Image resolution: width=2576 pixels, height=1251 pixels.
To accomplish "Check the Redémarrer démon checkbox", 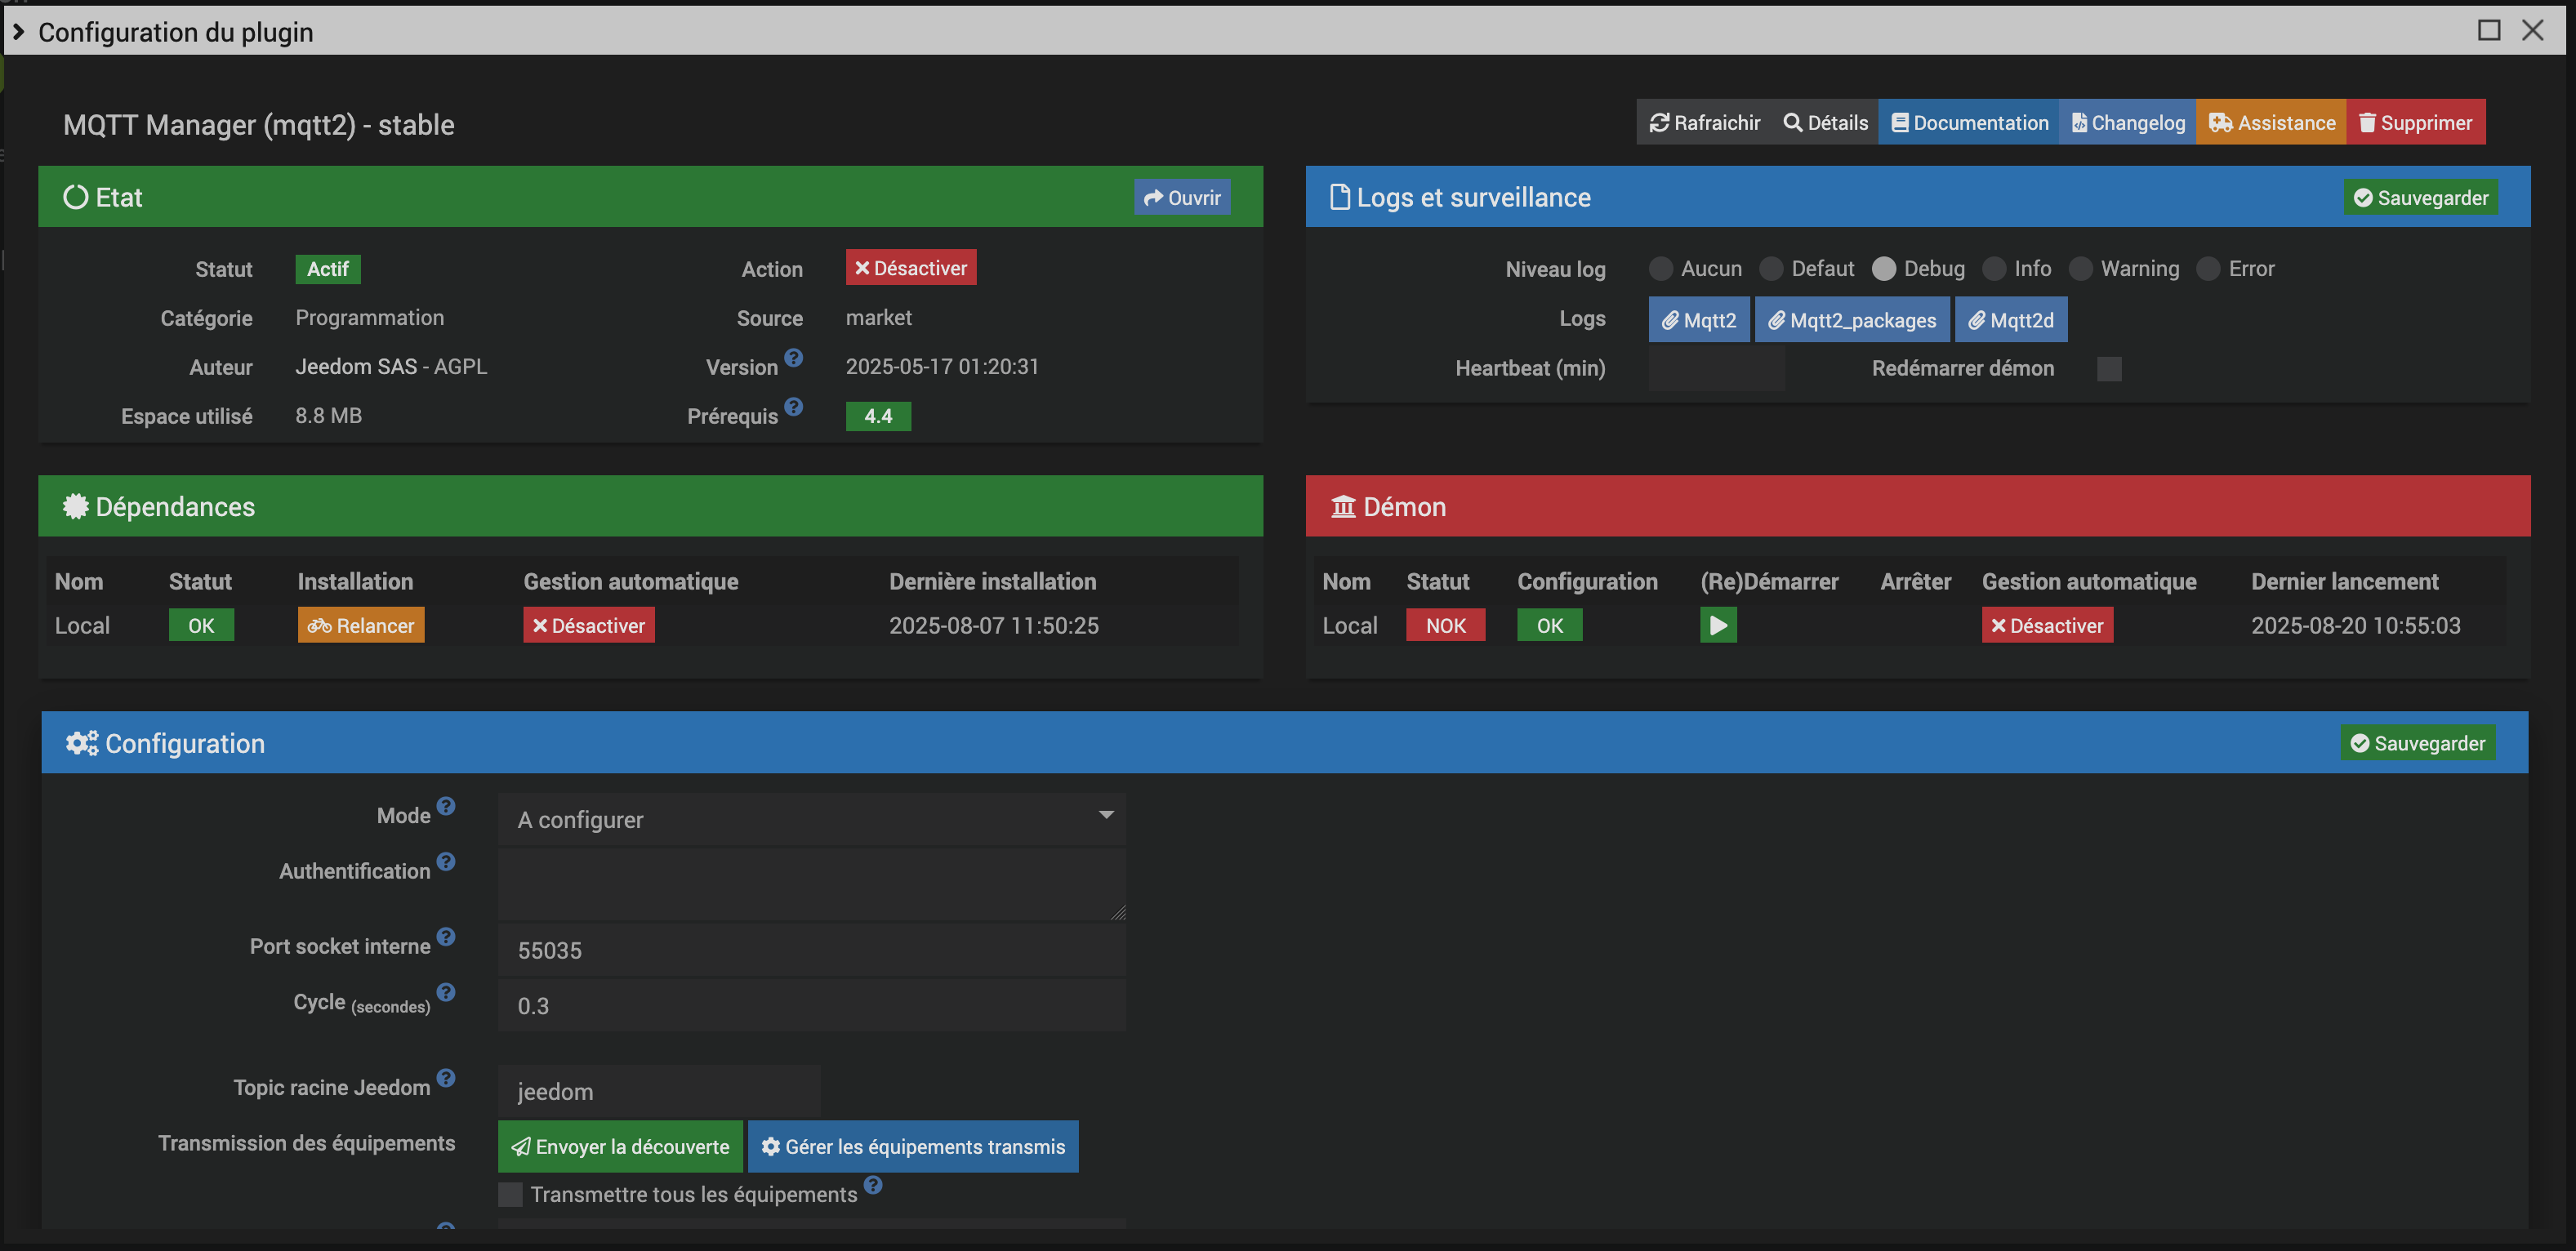I will click(x=2109, y=369).
